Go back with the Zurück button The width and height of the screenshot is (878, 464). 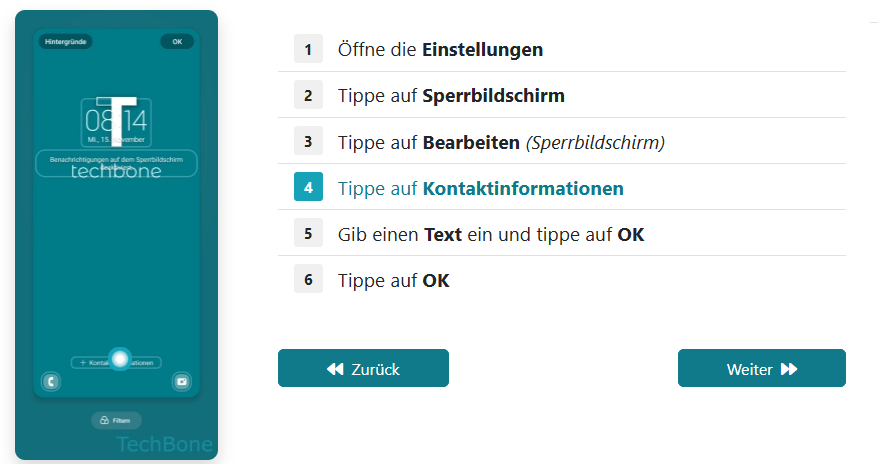(363, 368)
